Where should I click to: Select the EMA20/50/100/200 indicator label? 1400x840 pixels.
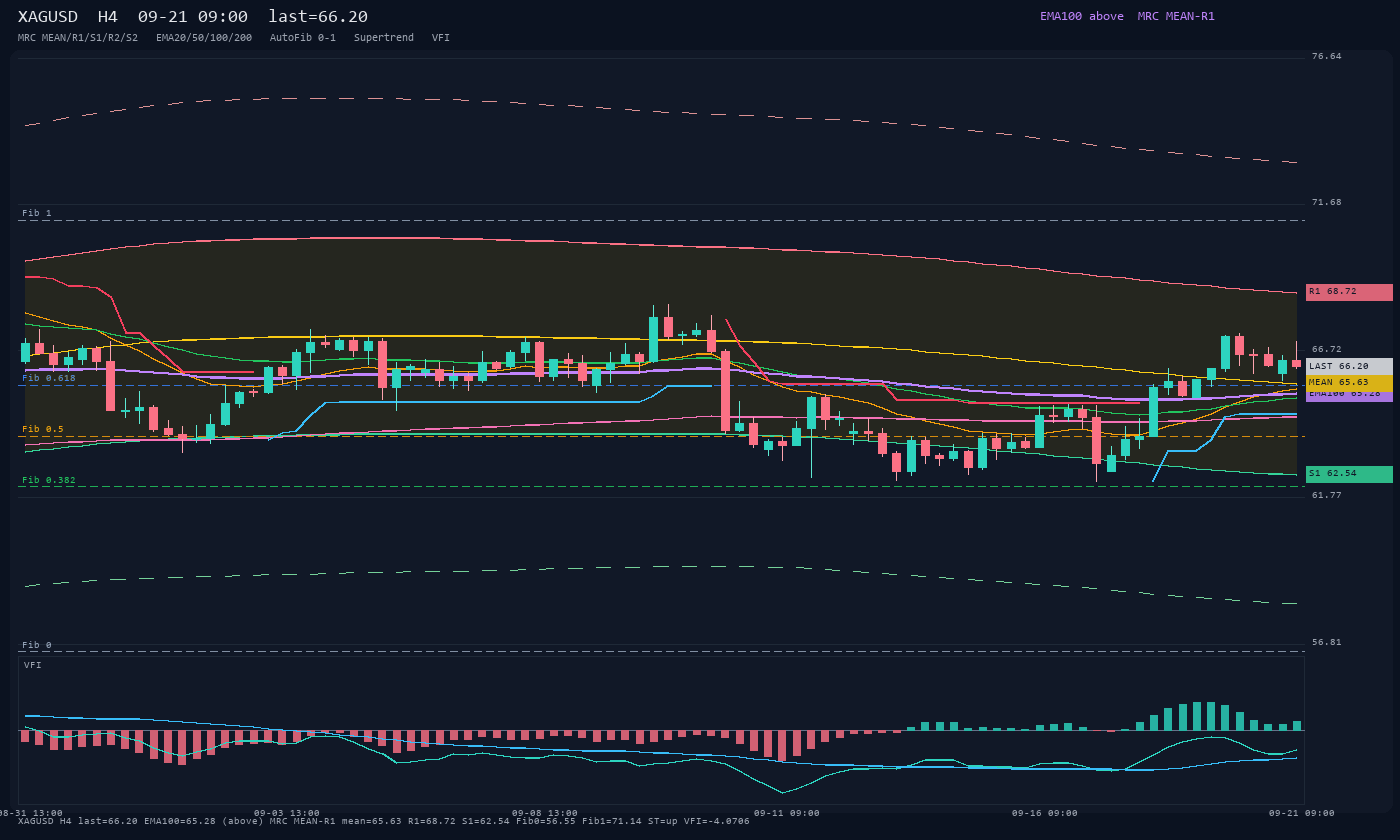[204, 38]
